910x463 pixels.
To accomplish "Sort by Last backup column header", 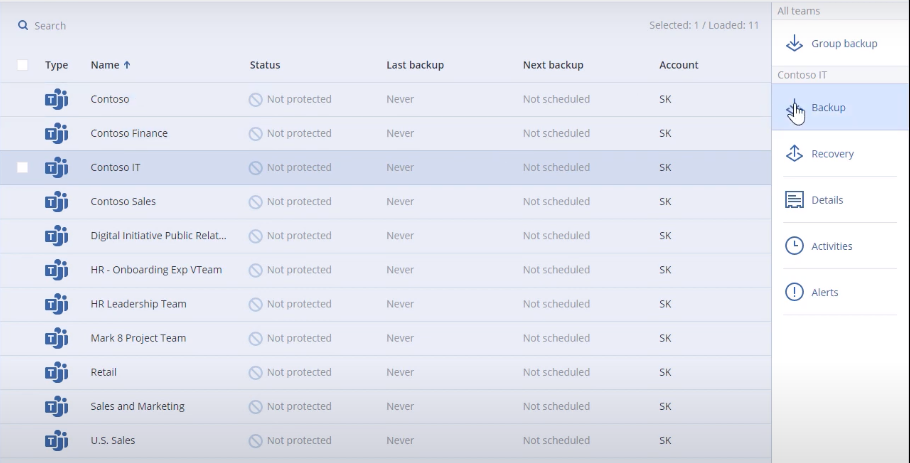I will (415, 65).
